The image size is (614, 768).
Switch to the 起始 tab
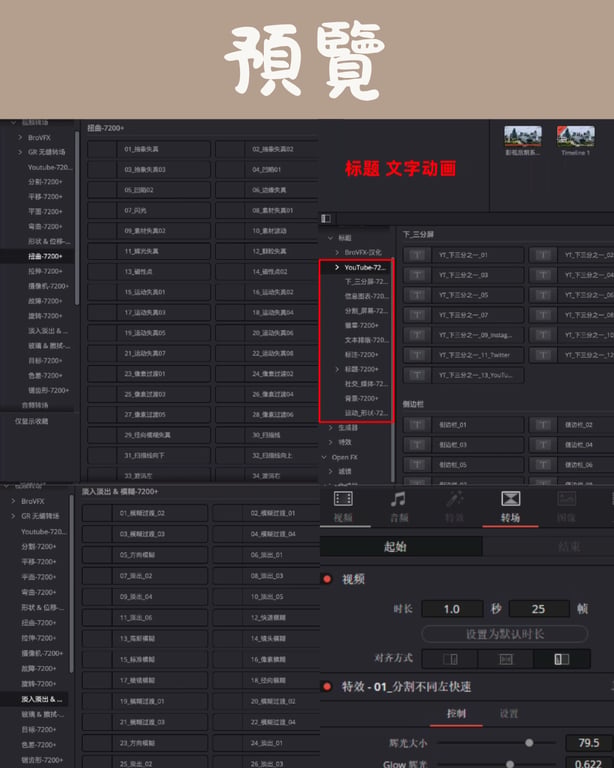[x=401, y=546]
